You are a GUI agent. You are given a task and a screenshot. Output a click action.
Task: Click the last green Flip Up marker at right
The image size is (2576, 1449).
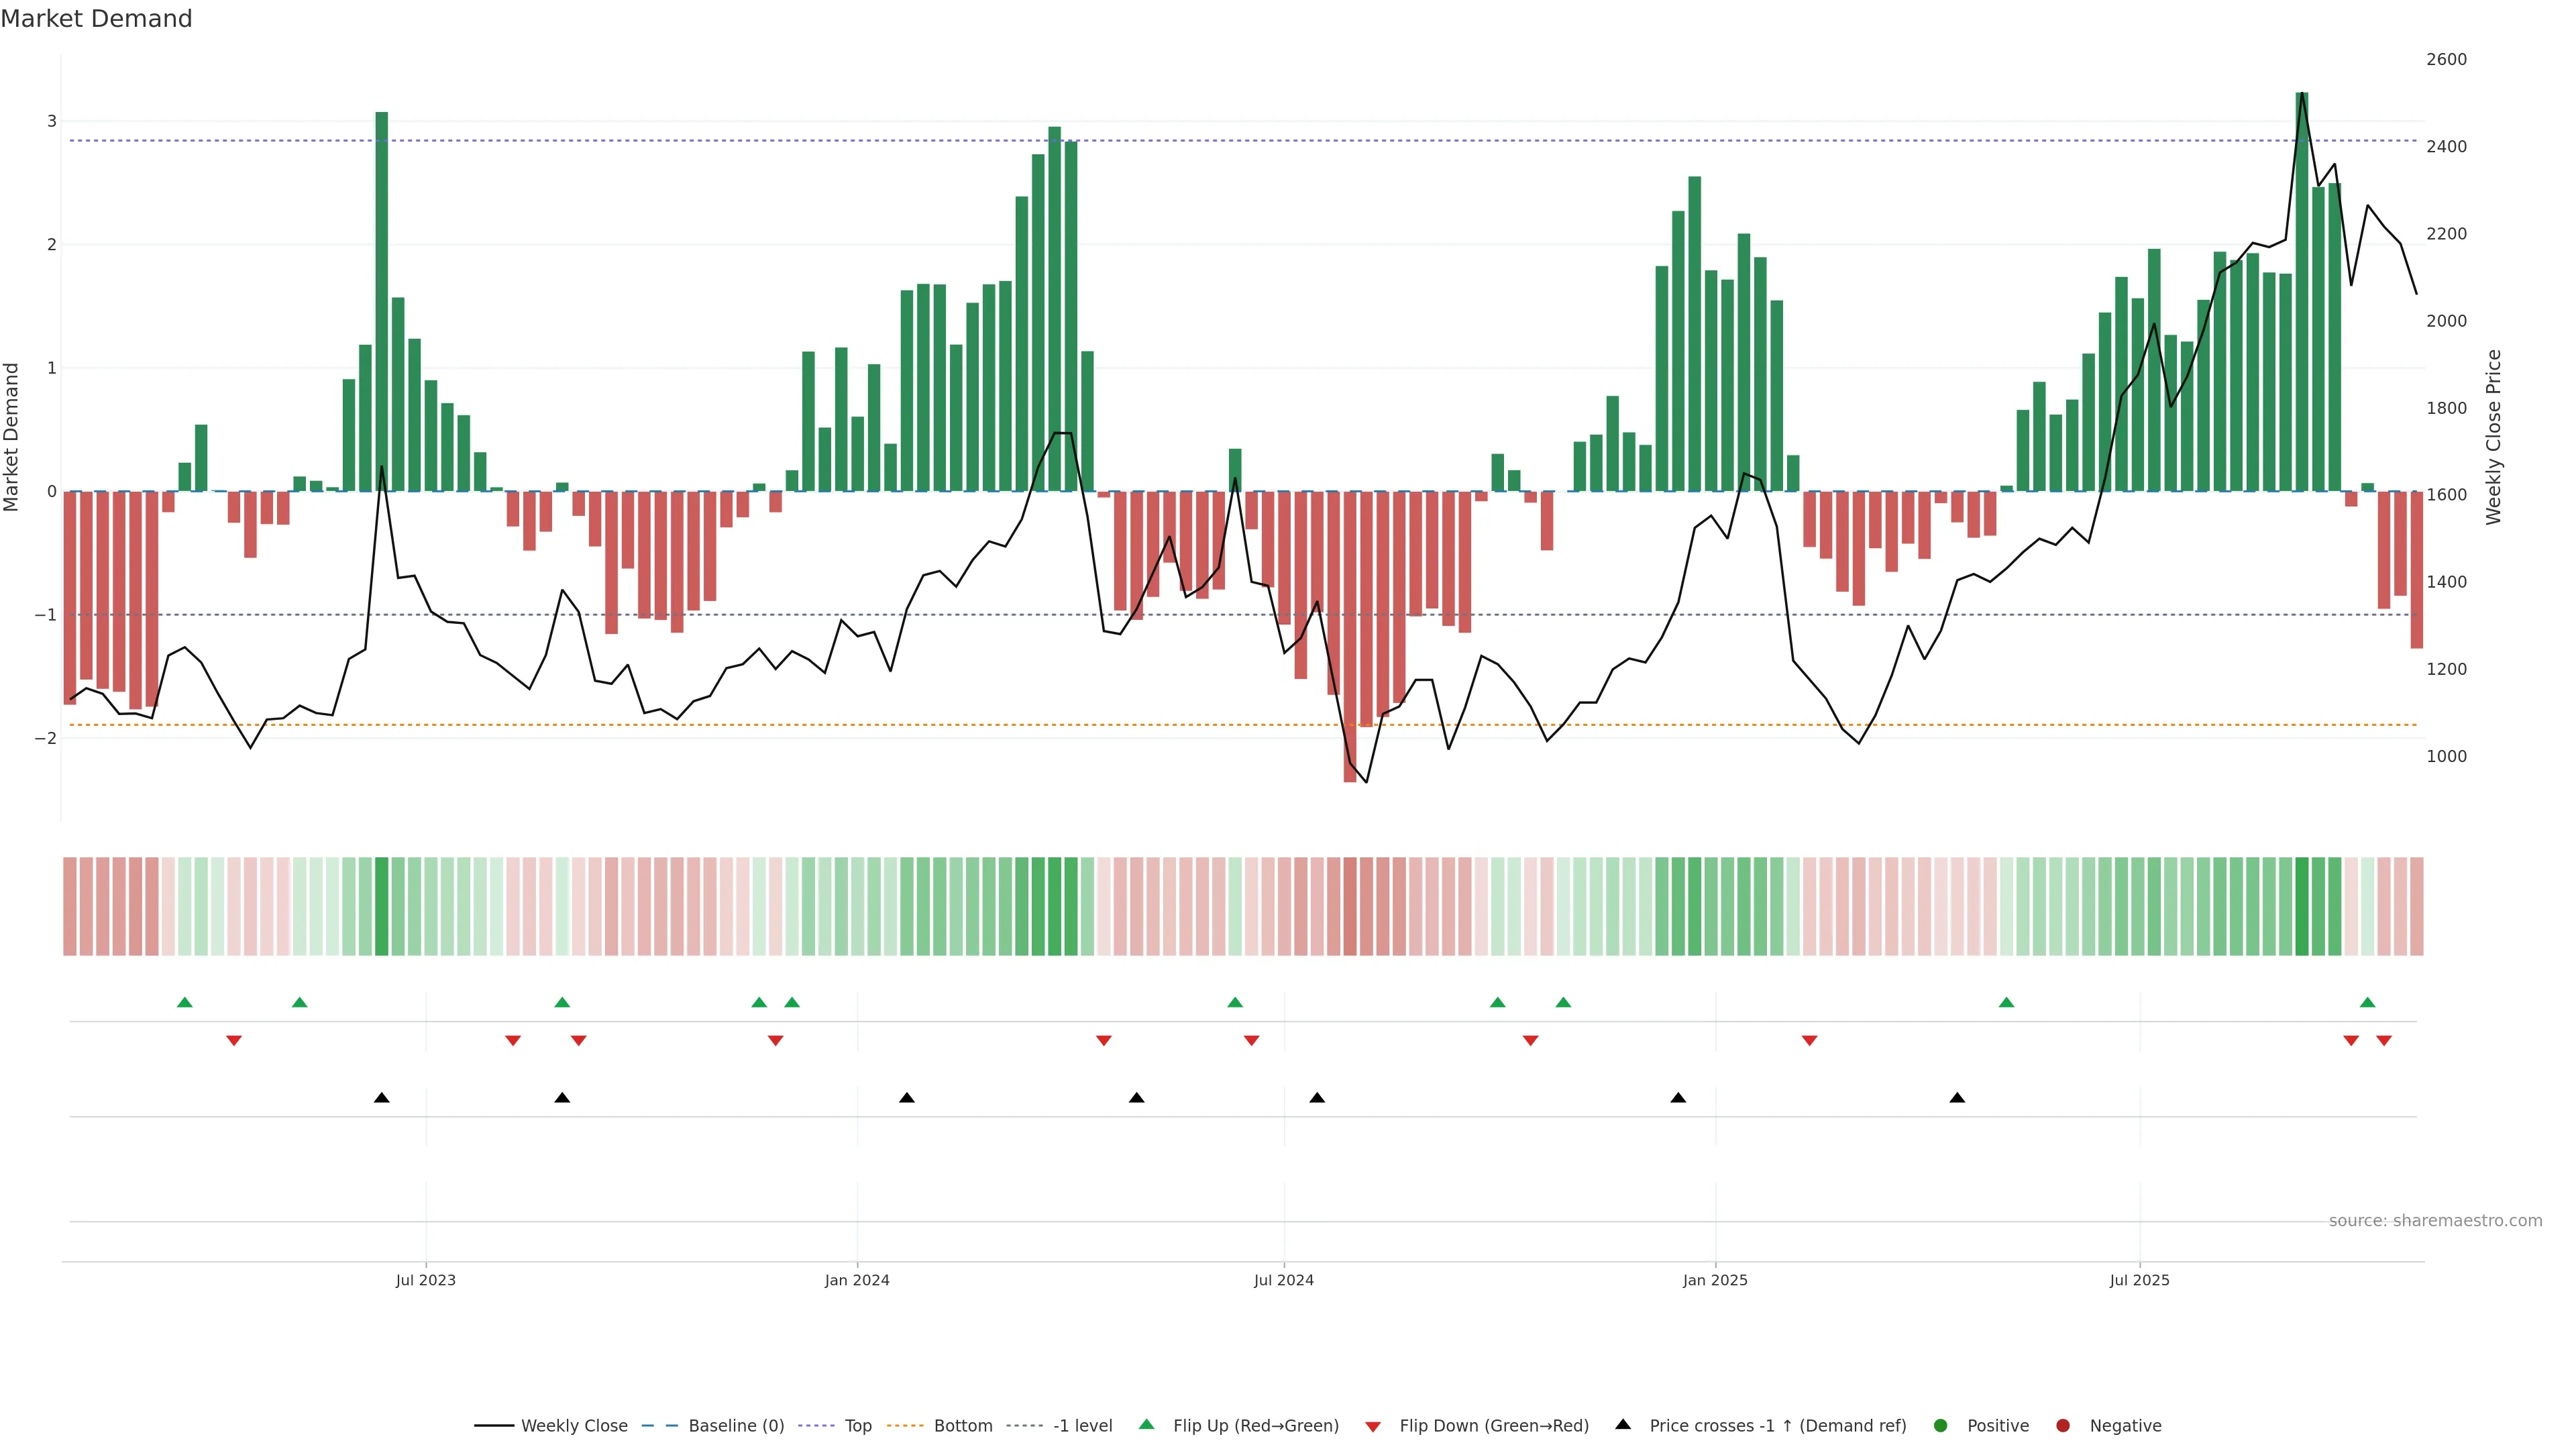coord(2367,1002)
